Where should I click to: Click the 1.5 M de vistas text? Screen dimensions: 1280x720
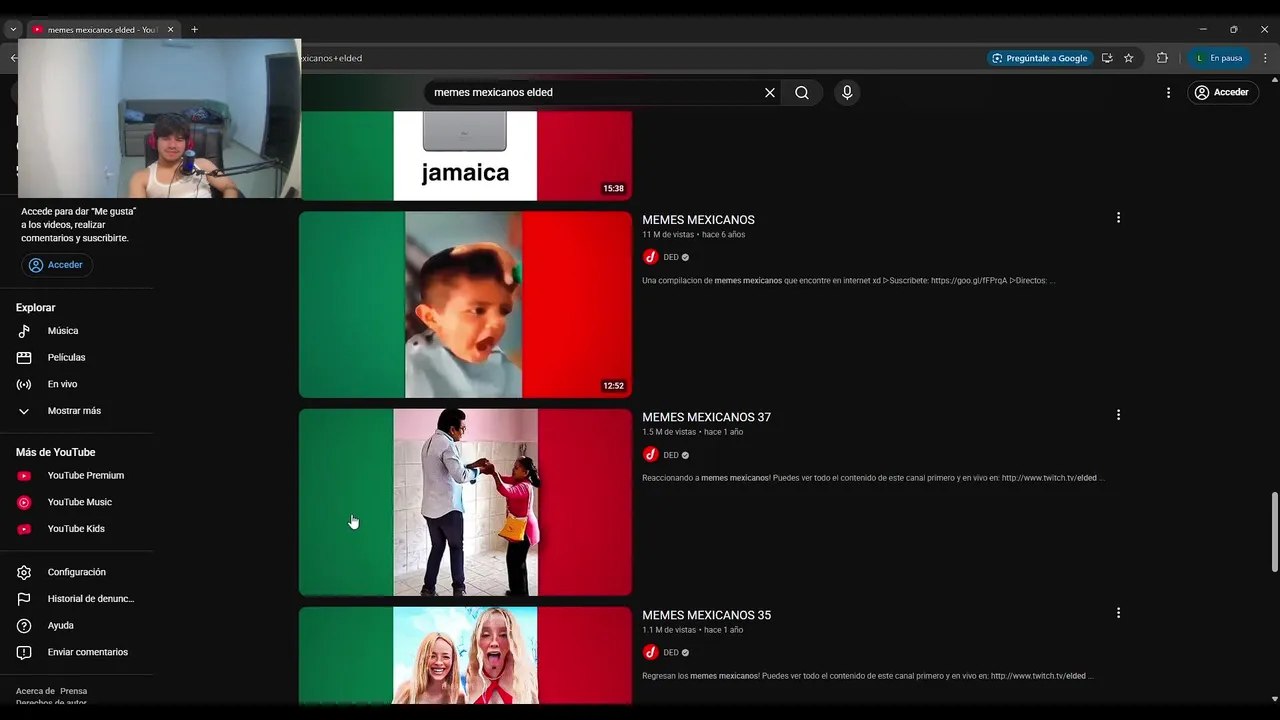click(669, 432)
